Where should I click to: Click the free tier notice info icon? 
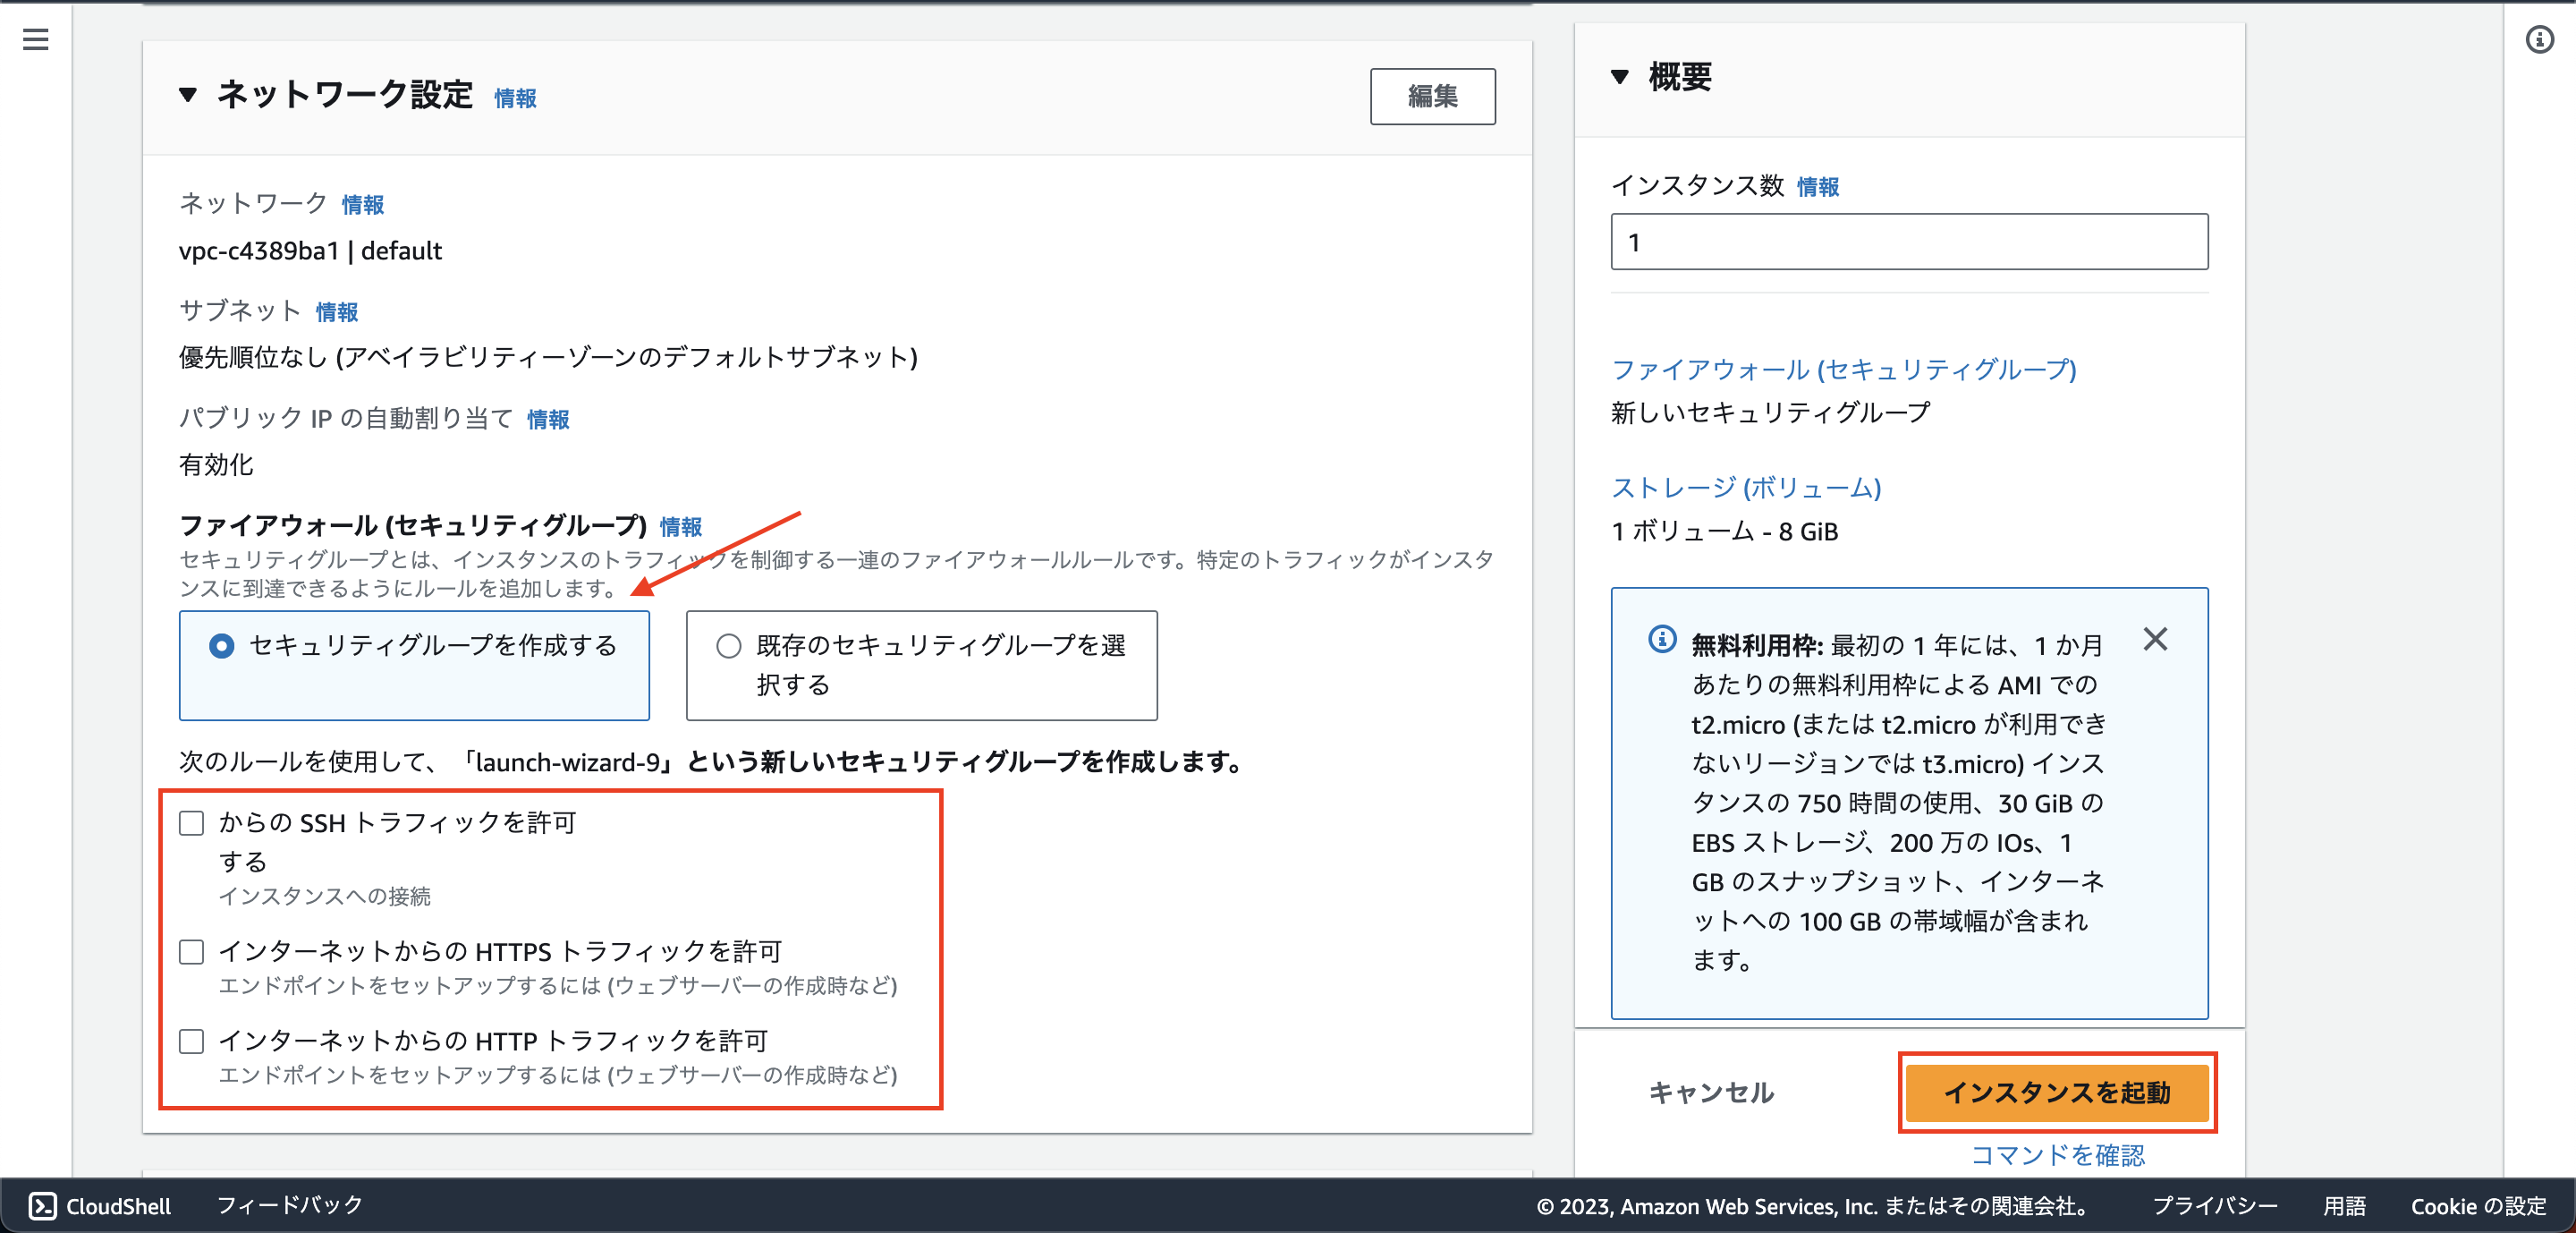[1661, 639]
